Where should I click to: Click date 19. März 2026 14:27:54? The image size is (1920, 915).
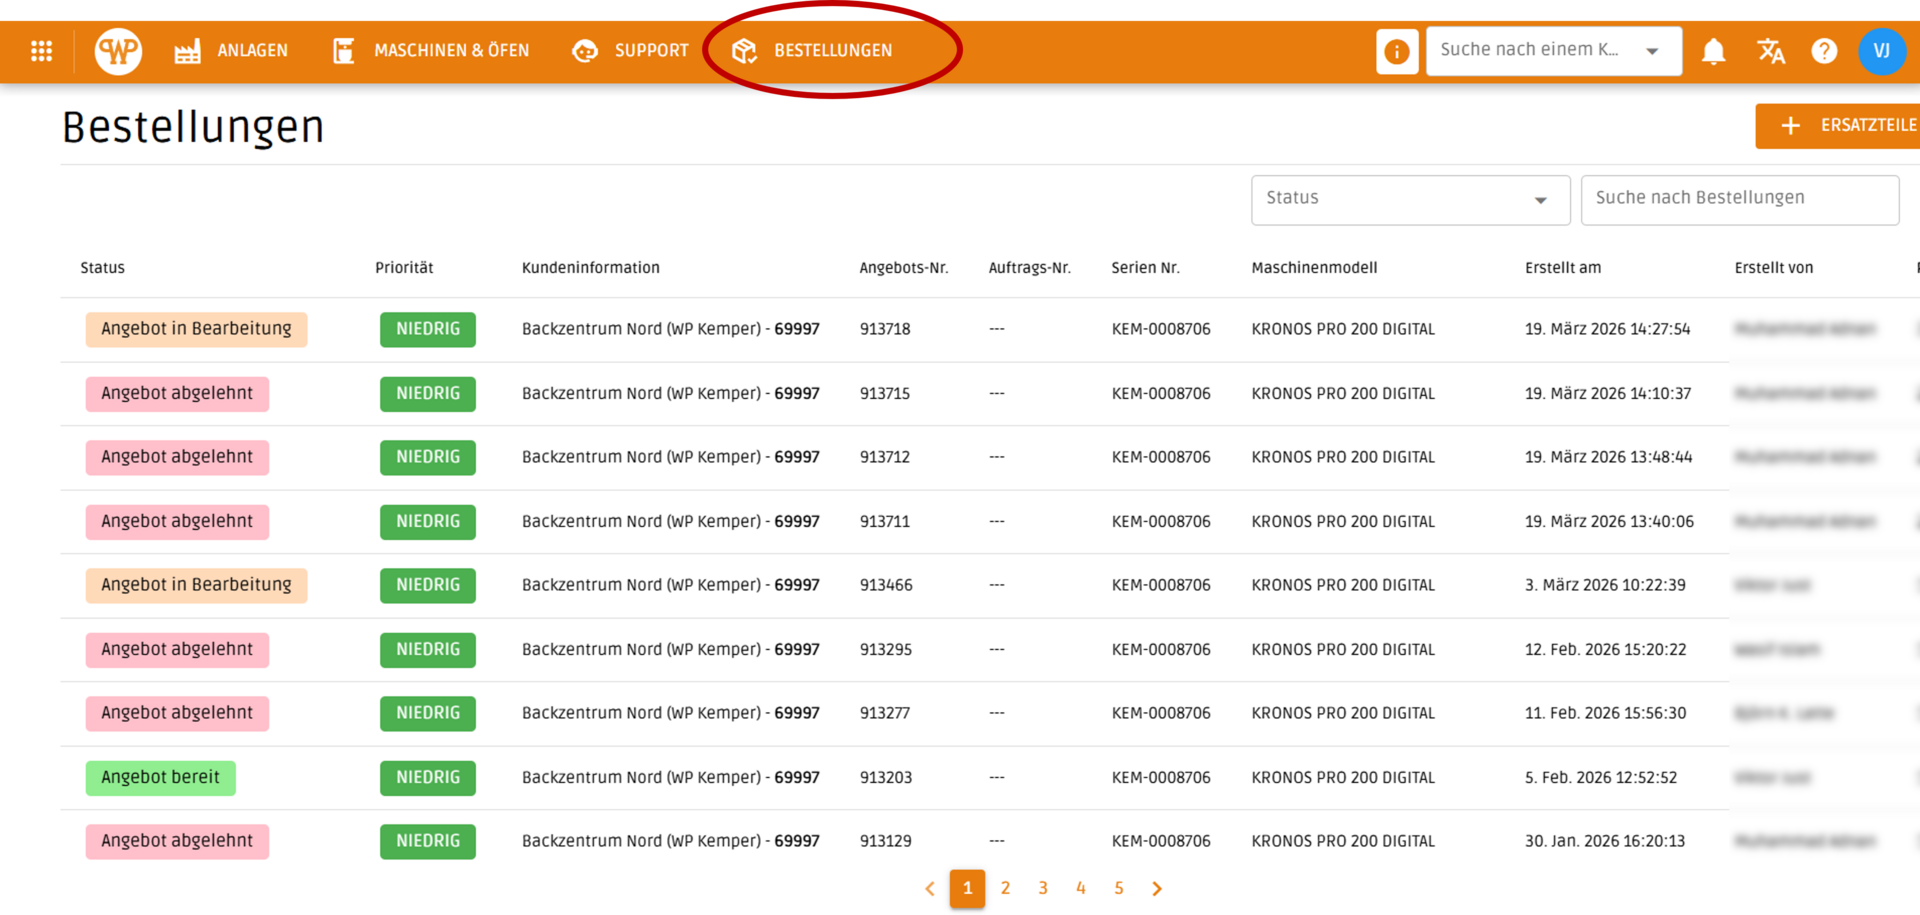pos(1607,329)
